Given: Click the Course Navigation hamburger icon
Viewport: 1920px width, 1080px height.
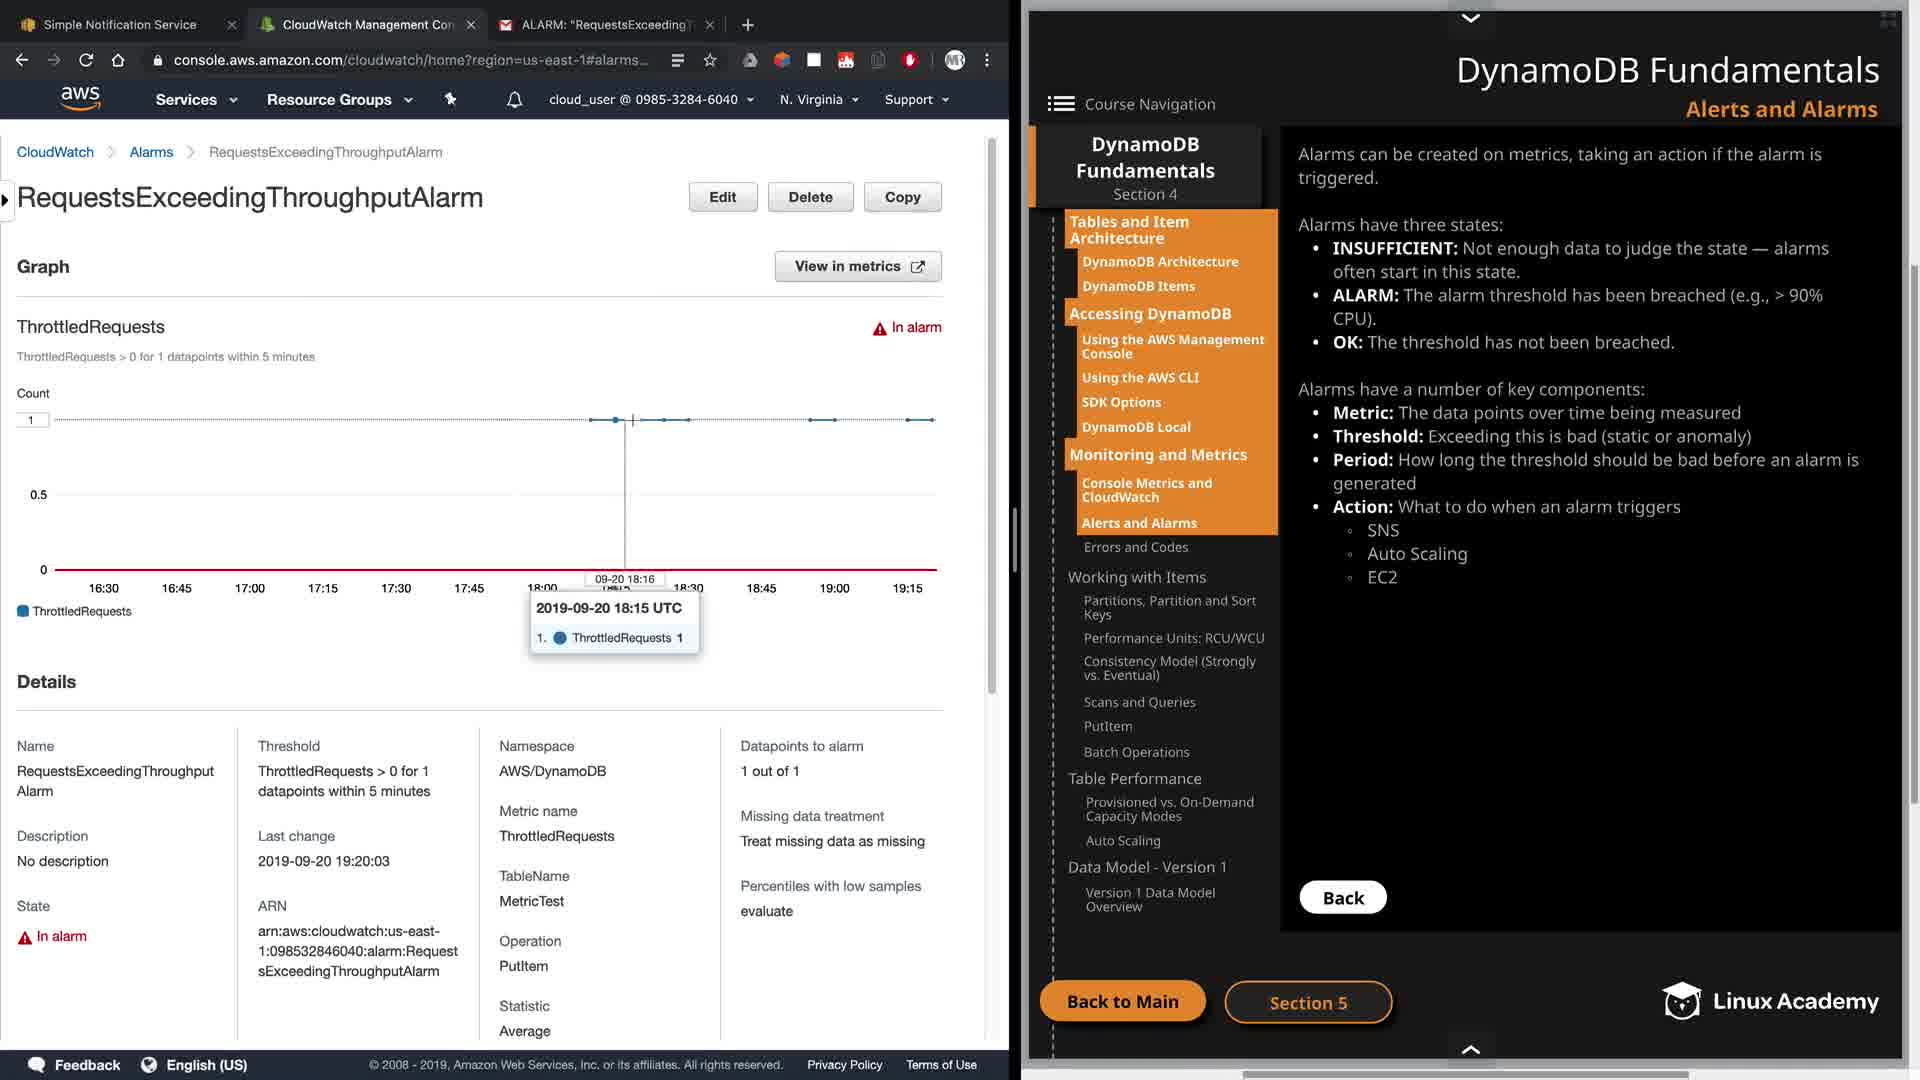Looking at the screenshot, I should click(x=1061, y=104).
